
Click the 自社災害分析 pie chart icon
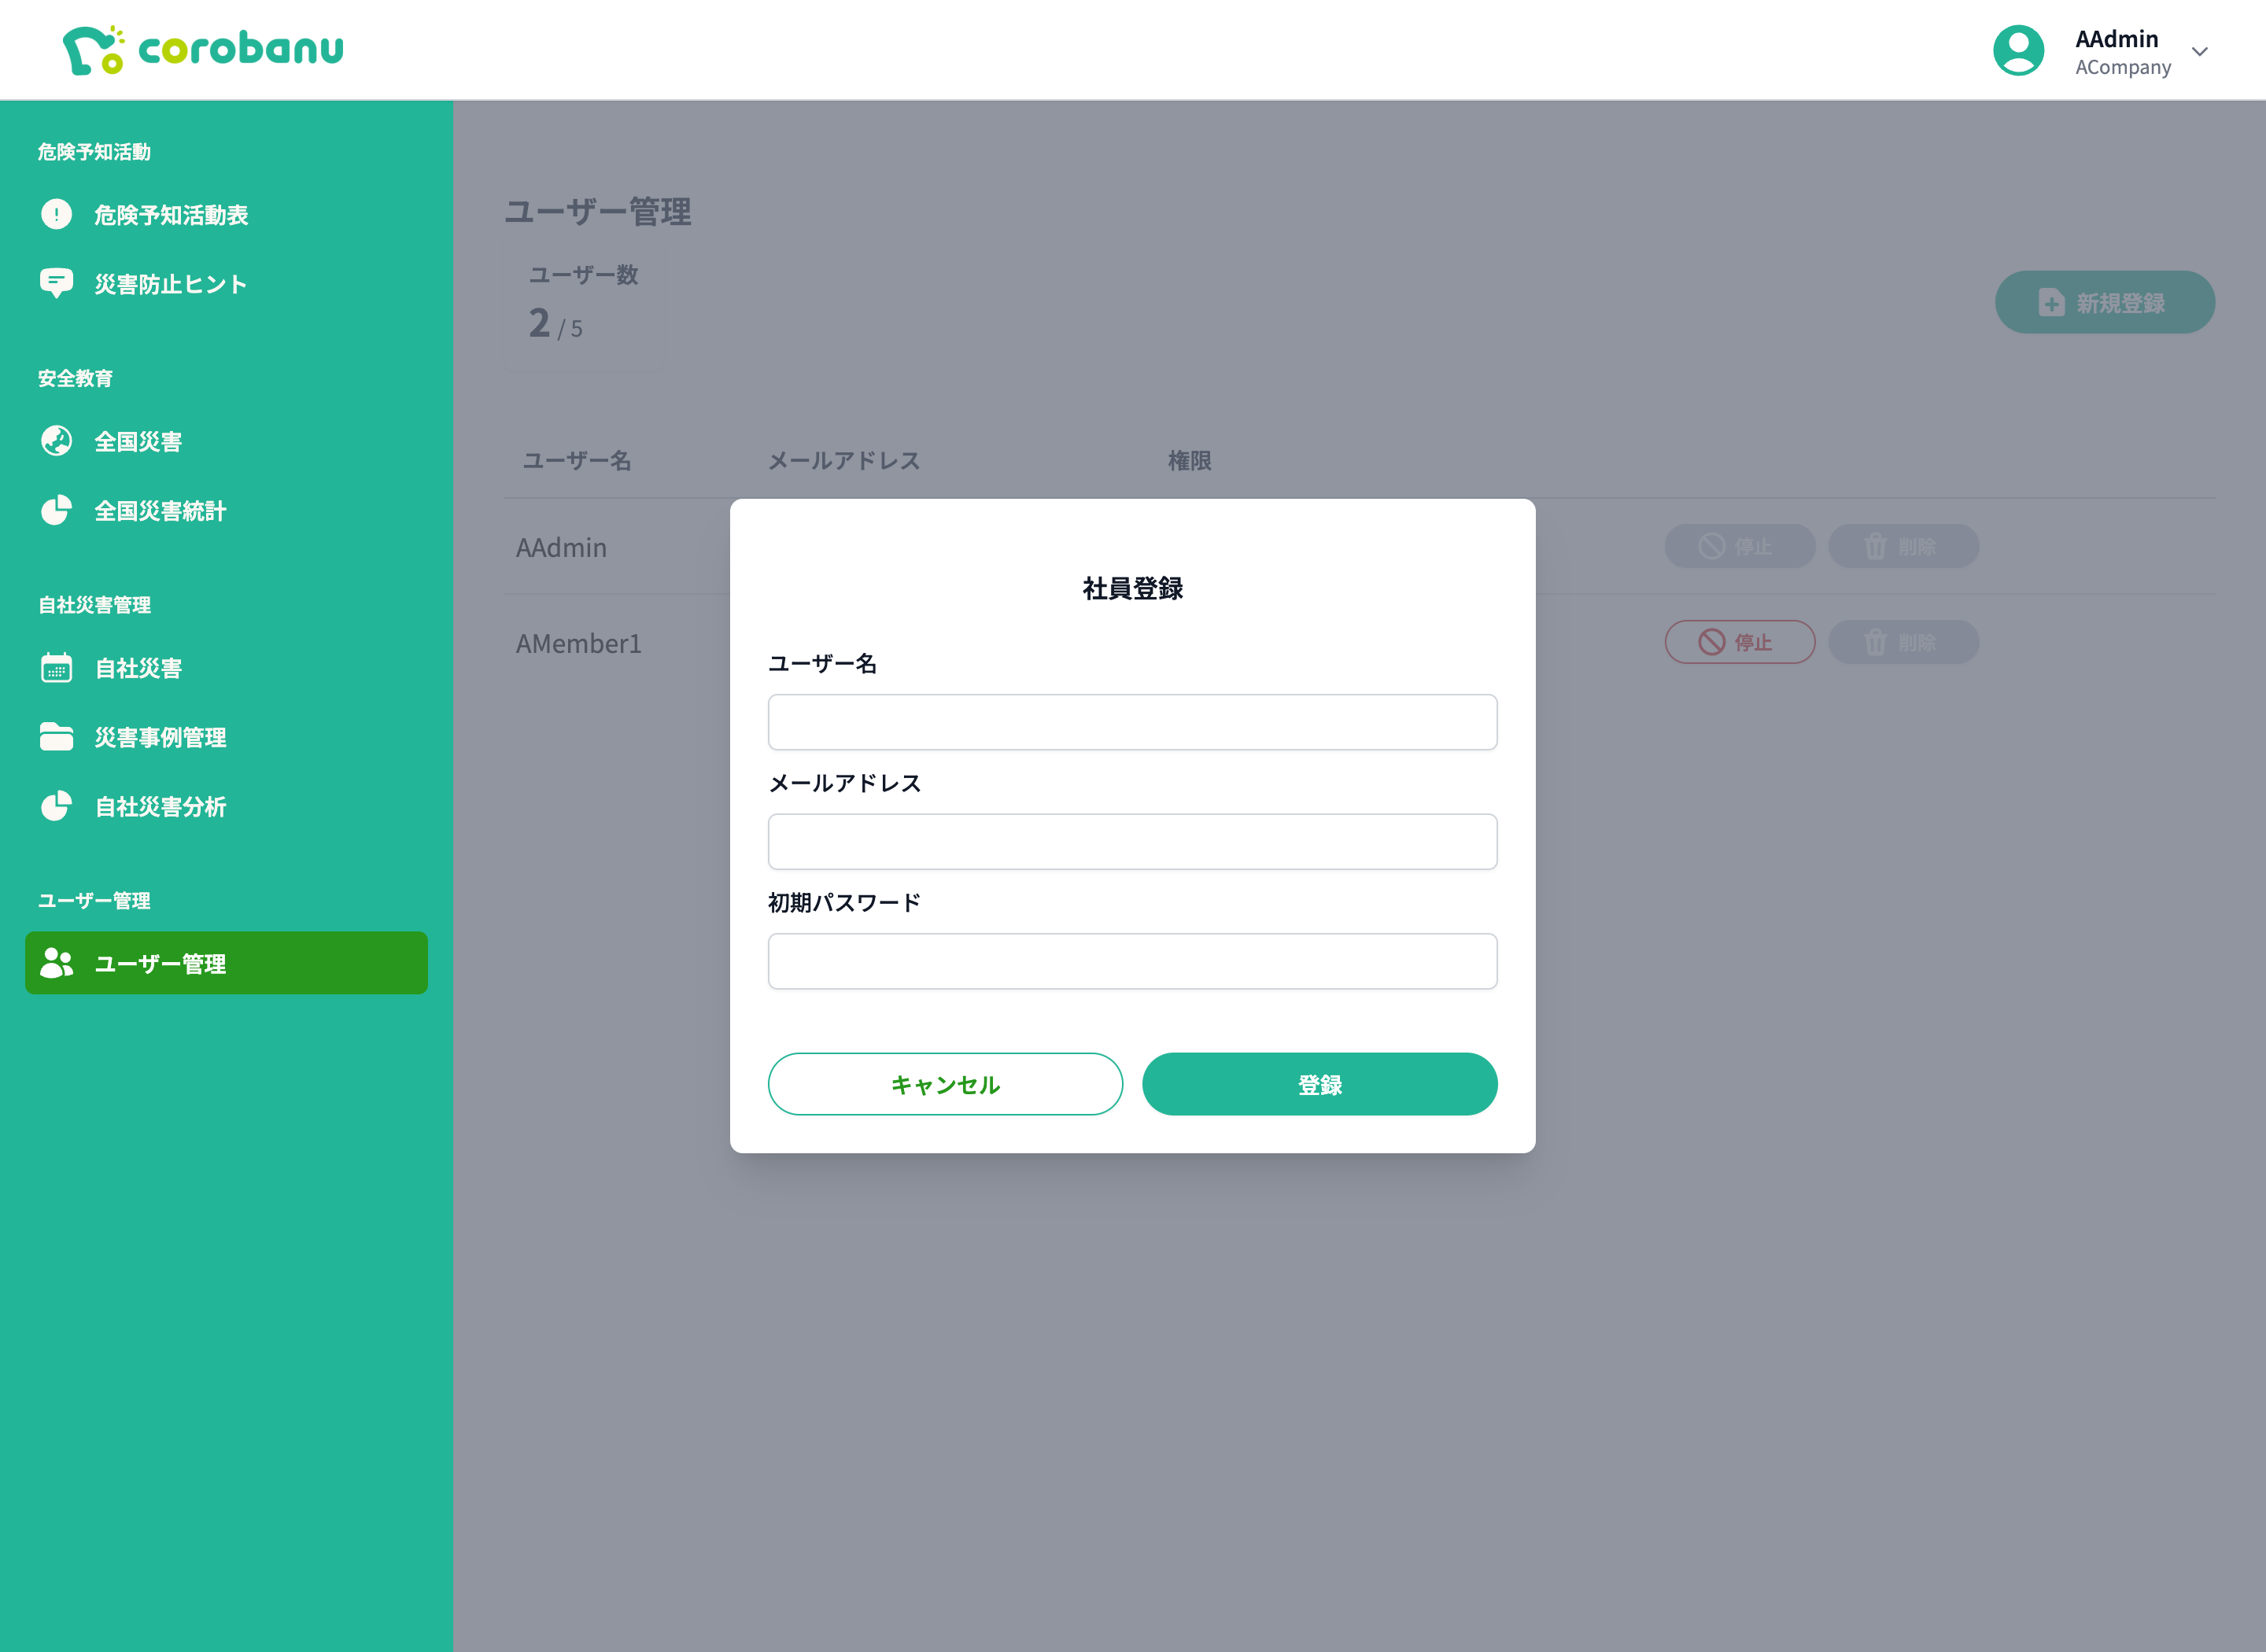click(x=56, y=806)
